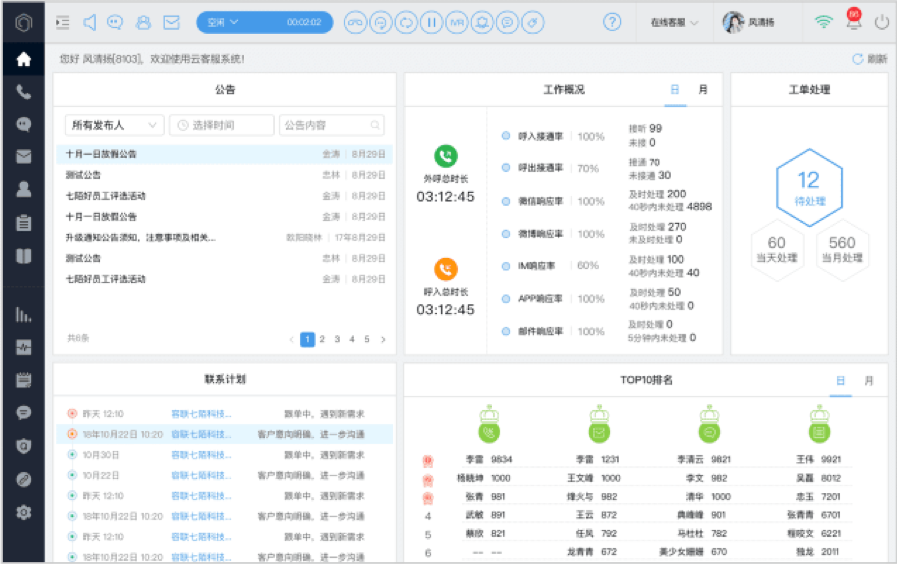Open the mail envelope sidebar section
This screenshot has width=897, height=564.
pos(23,156)
